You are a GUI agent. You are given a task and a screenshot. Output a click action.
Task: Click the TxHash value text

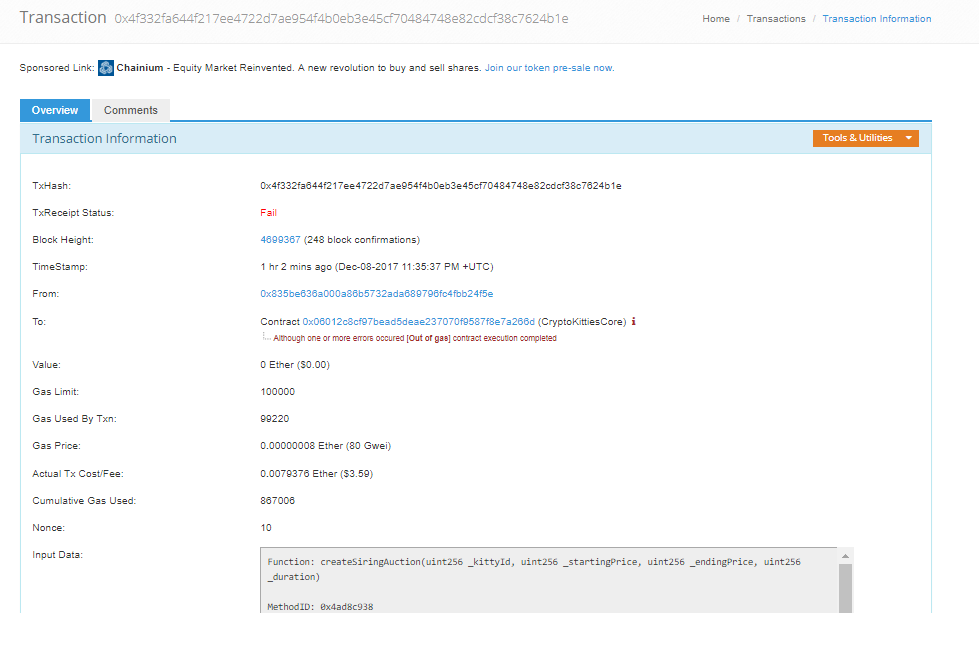click(440, 186)
